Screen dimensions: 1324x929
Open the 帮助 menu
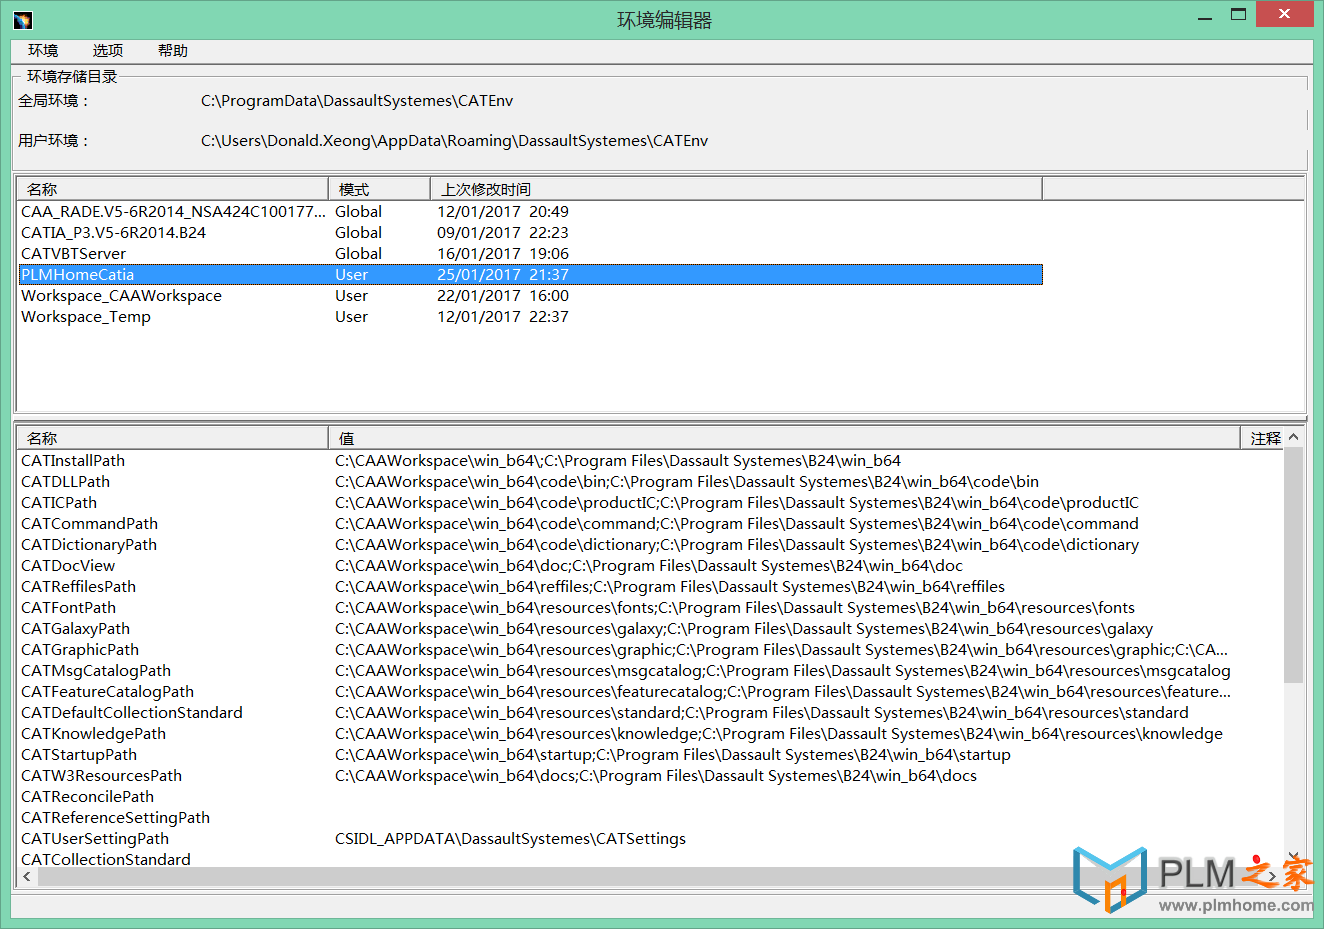point(173,51)
